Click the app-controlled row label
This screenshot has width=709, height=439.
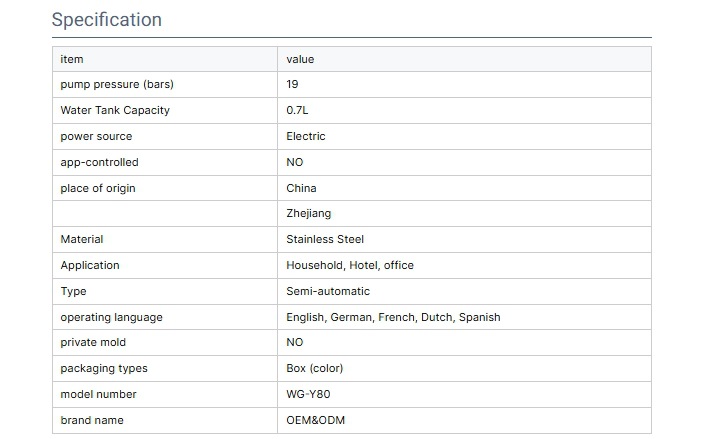99,162
